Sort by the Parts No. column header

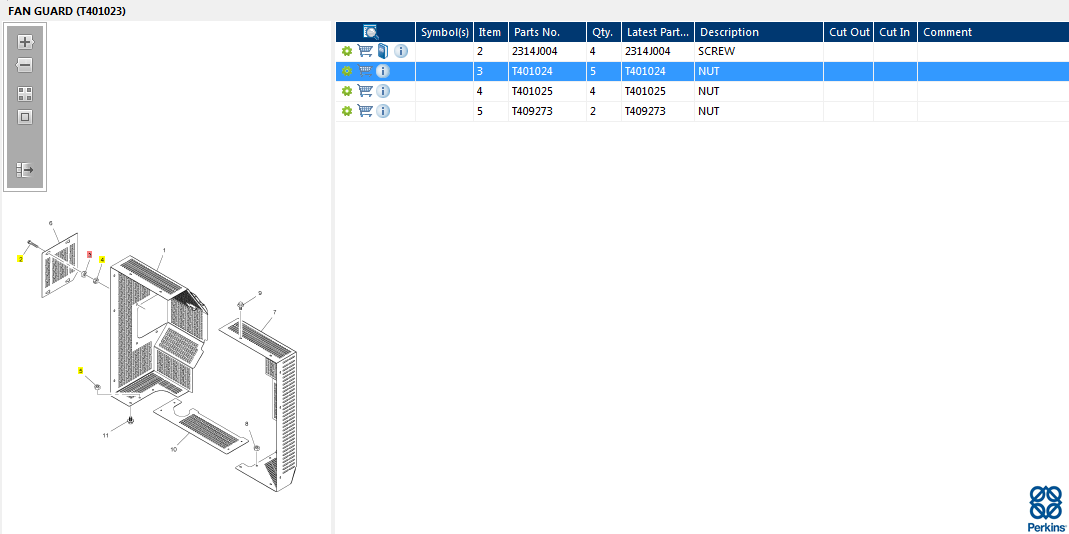547,32
